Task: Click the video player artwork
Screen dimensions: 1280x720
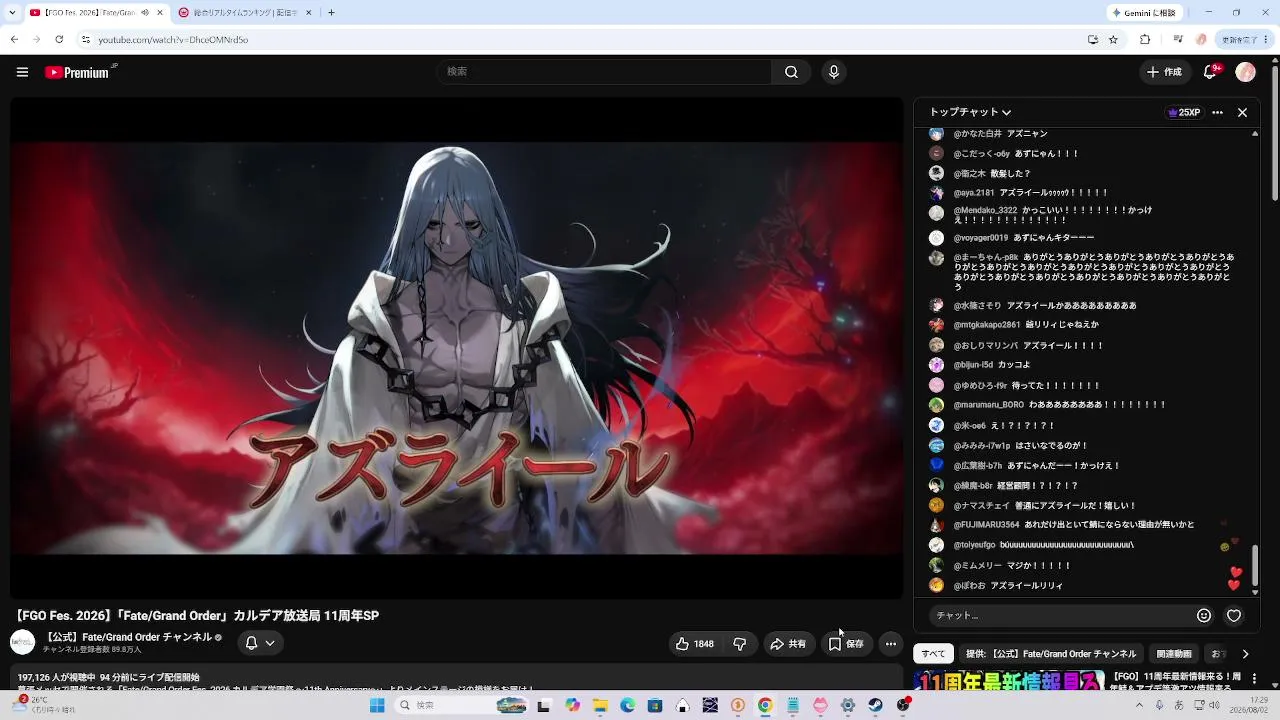Action: (x=457, y=348)
